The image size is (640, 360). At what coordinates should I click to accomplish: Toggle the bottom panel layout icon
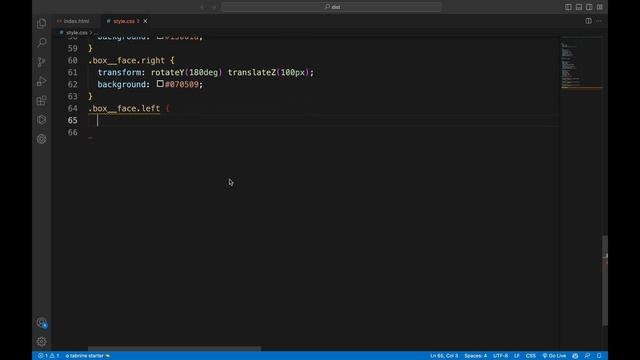click(x=579, y=7)
